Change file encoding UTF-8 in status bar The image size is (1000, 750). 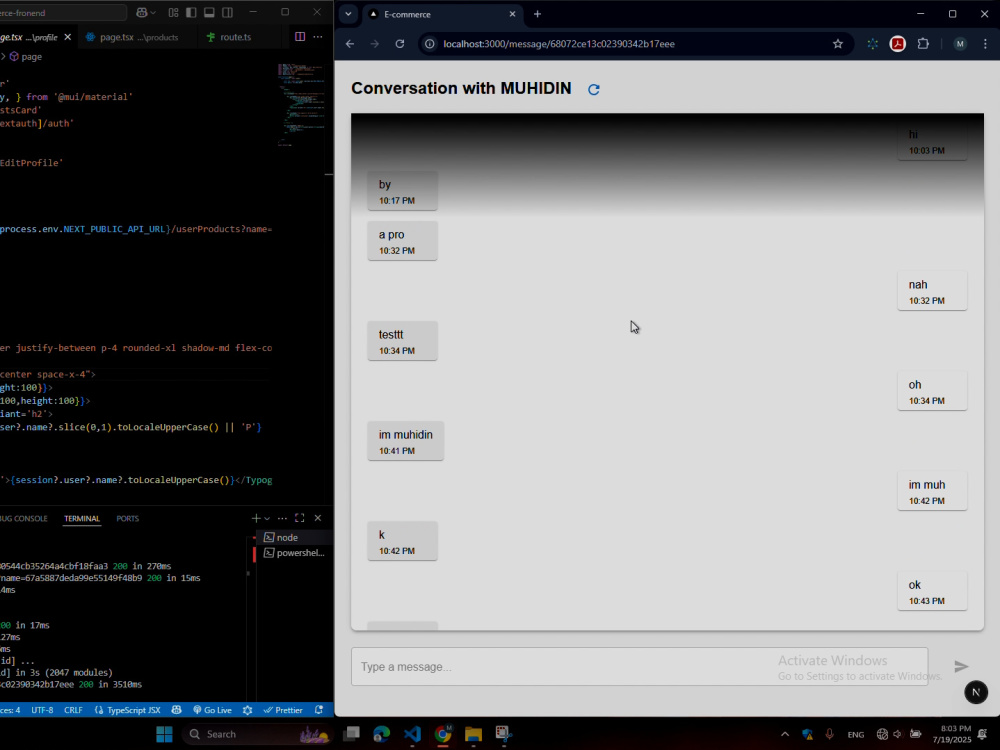pyautogui.click(x=42, y=710)
